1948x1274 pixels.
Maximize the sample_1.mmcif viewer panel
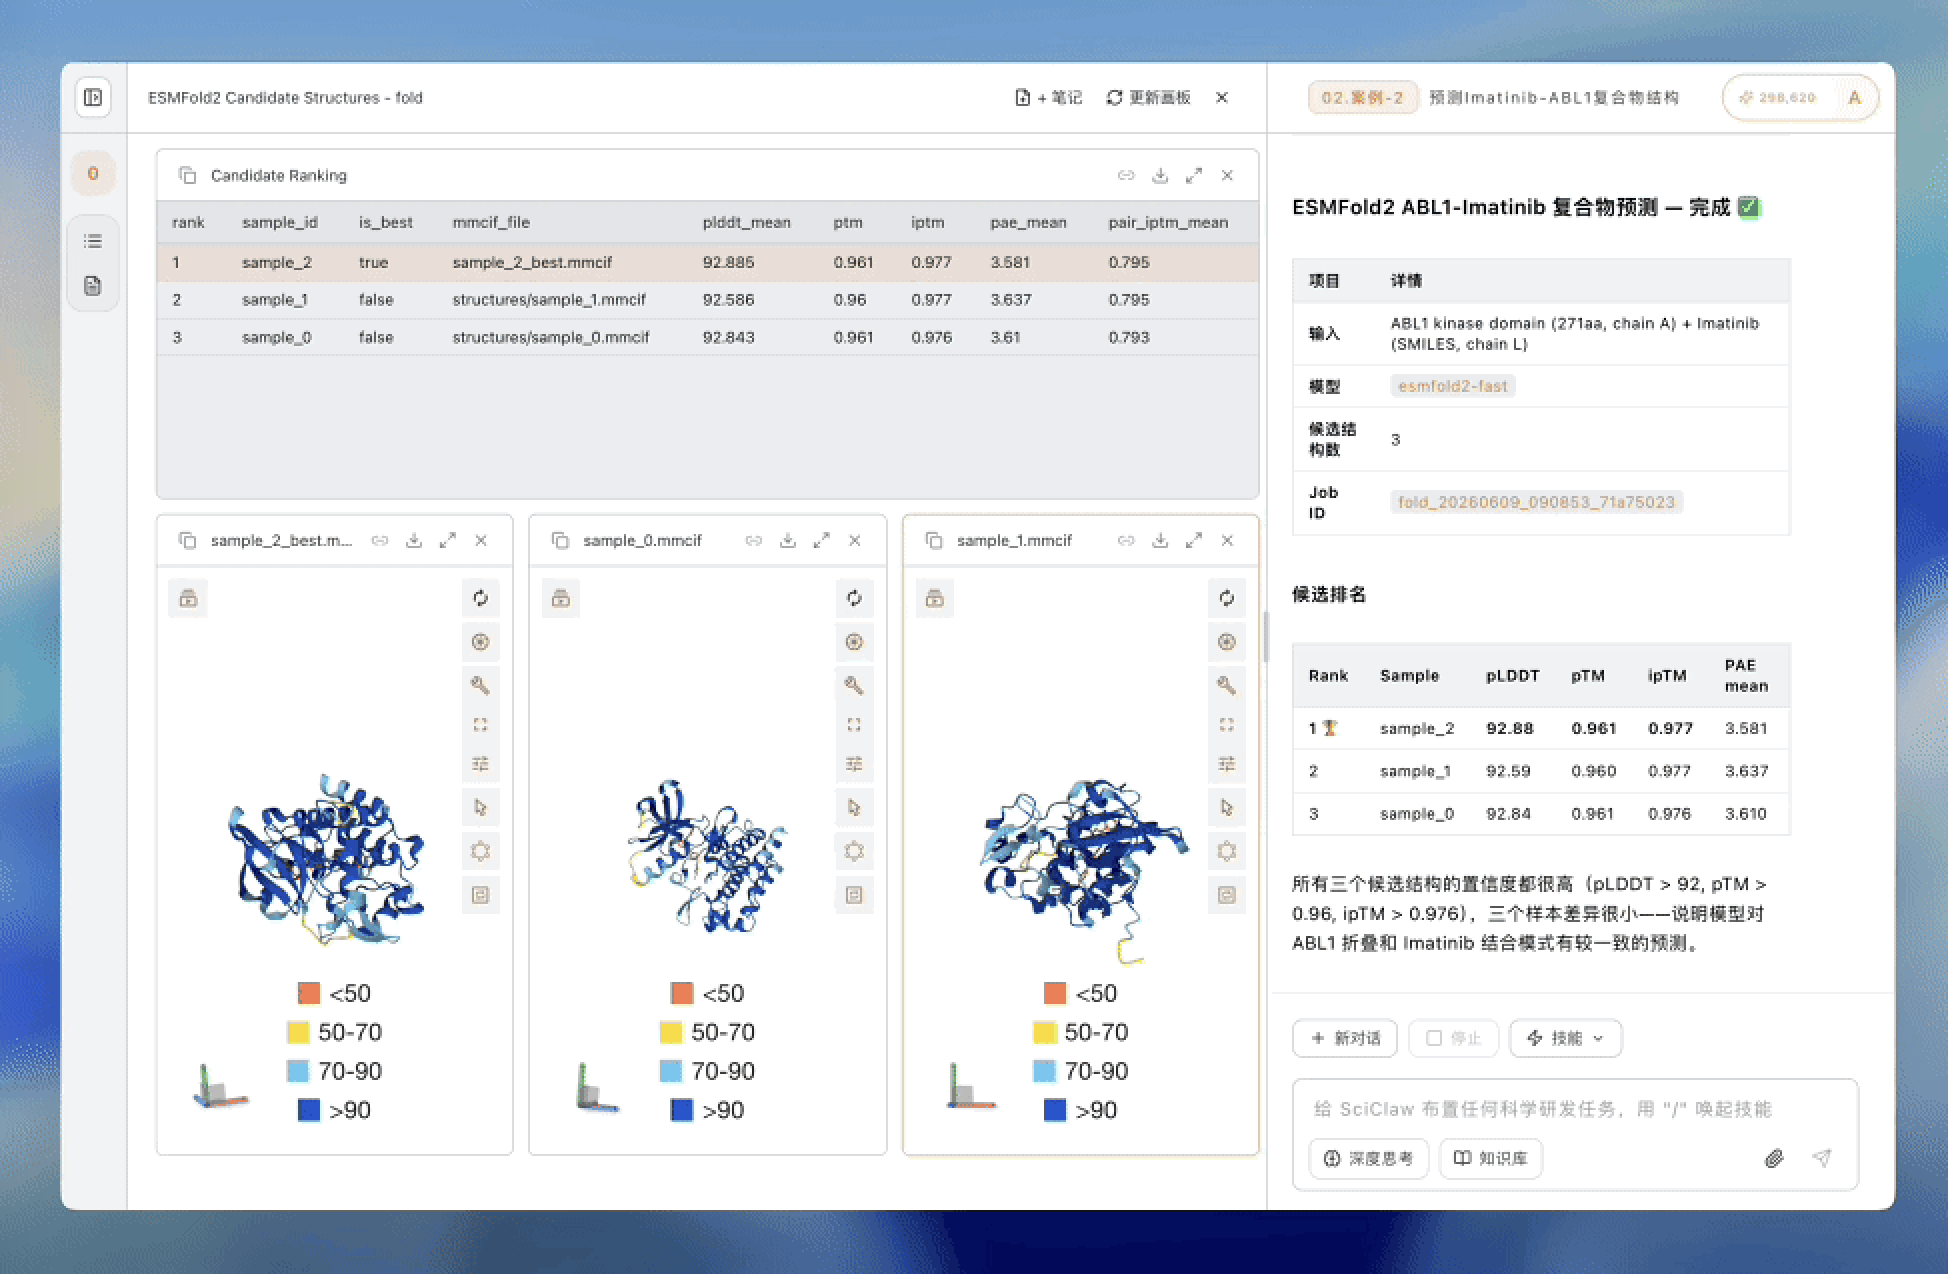(x=1194, y=540)
